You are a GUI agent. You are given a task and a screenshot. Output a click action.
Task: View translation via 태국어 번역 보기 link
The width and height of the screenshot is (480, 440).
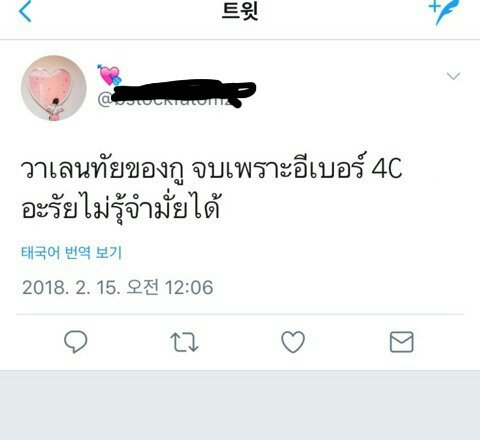coord(71,253)
